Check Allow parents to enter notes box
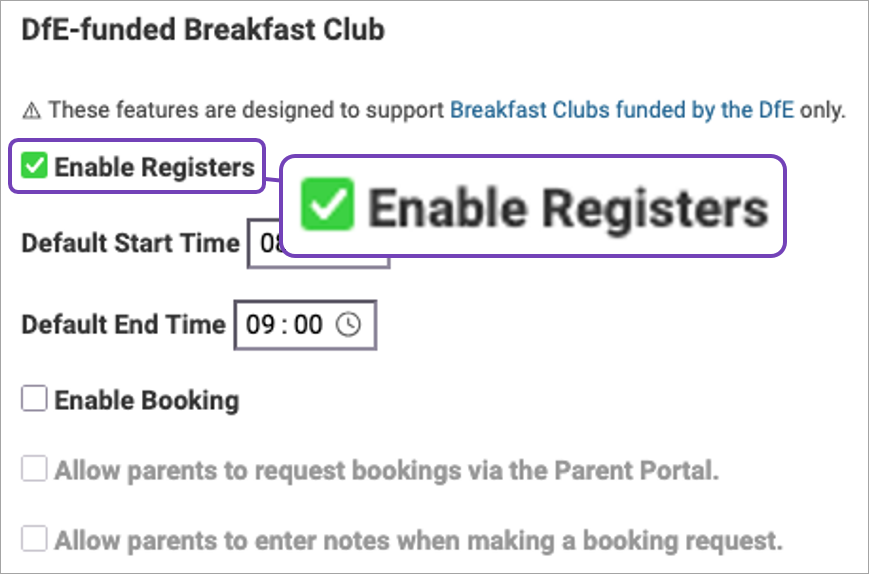The image size is (869, 574). 34,539
